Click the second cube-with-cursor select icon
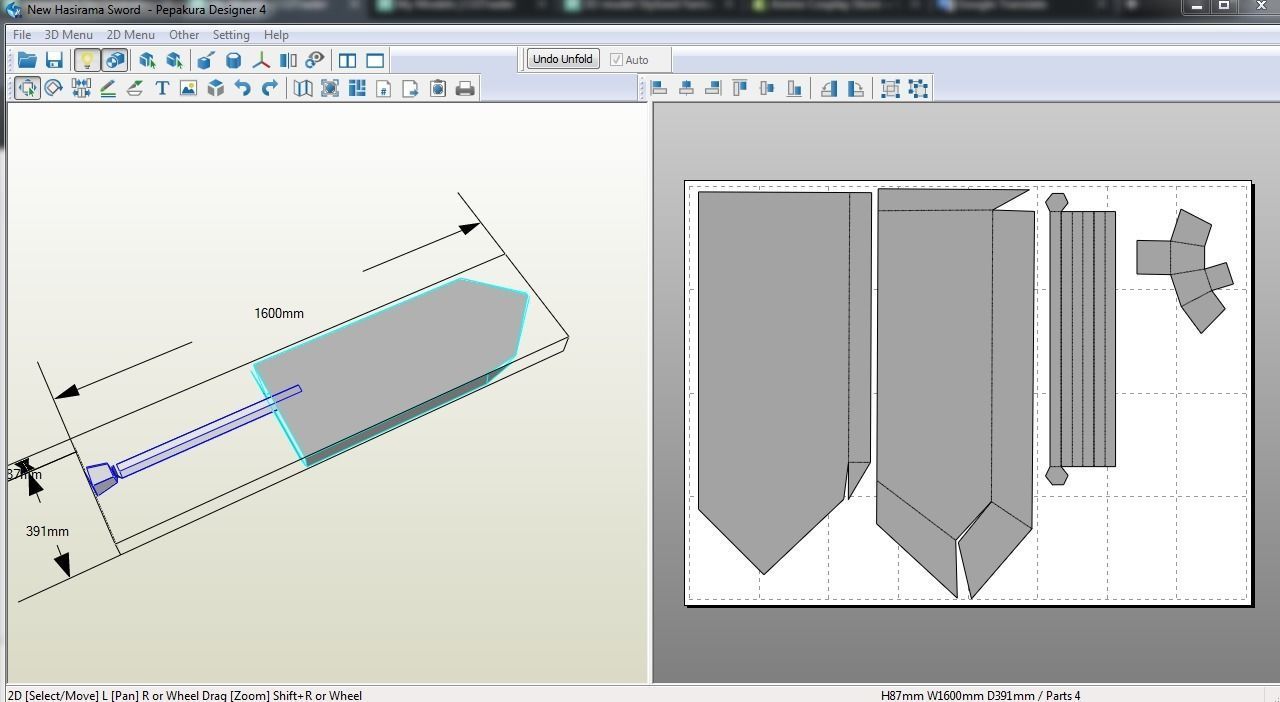 (174, 60)
